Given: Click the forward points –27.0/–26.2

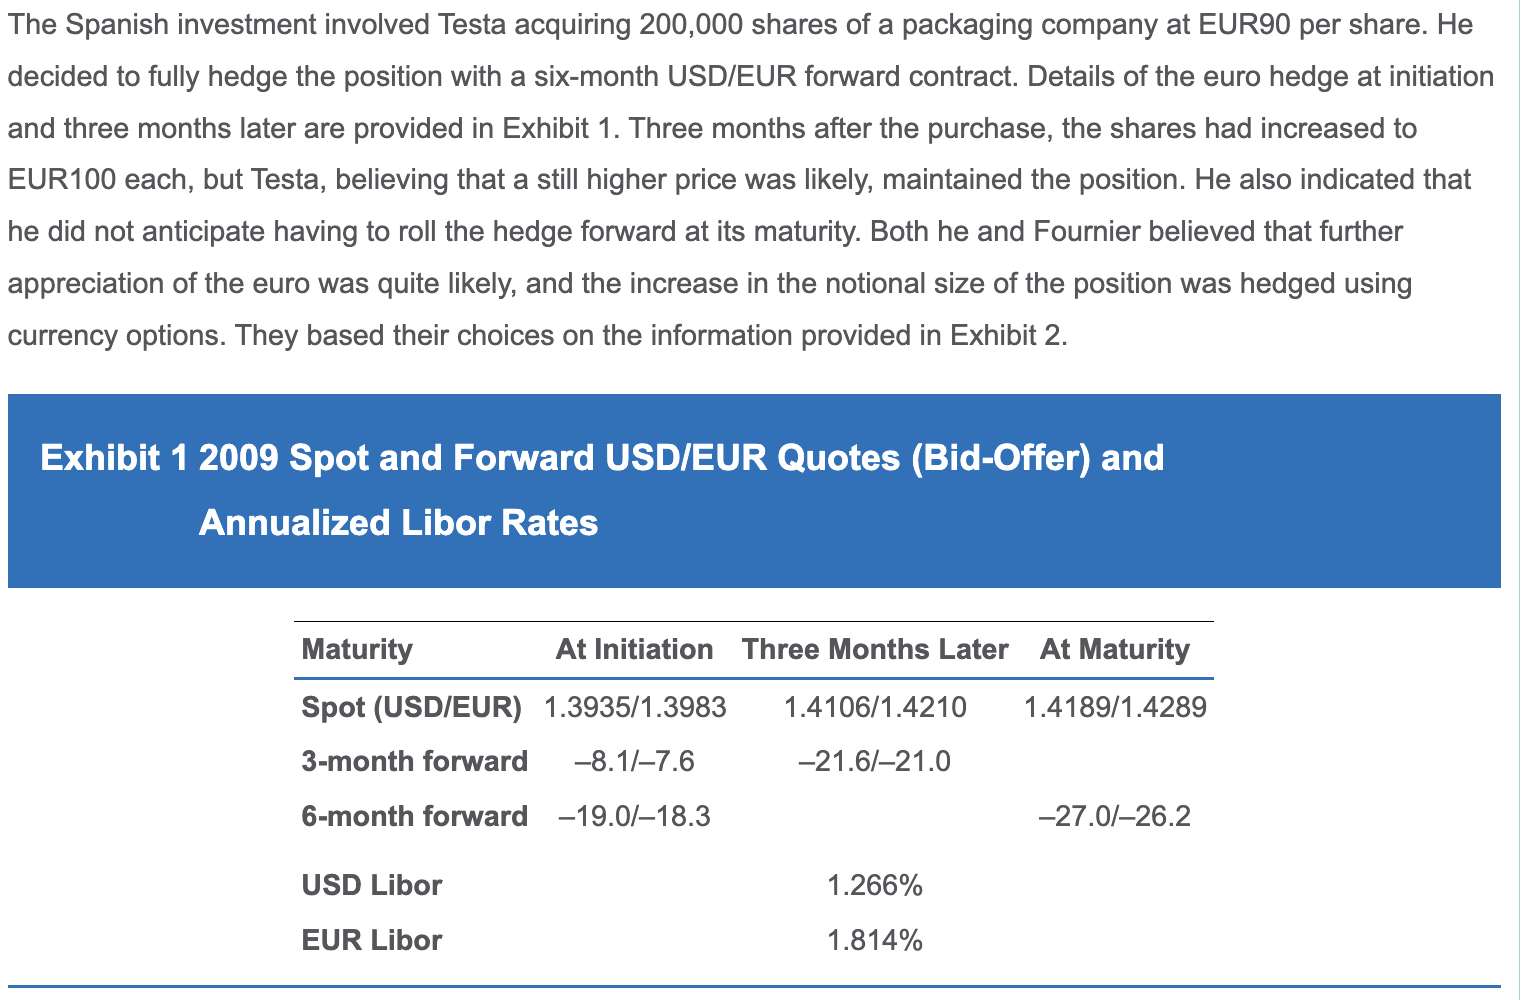Looking at the screenshot, I should pos(1115,817).
